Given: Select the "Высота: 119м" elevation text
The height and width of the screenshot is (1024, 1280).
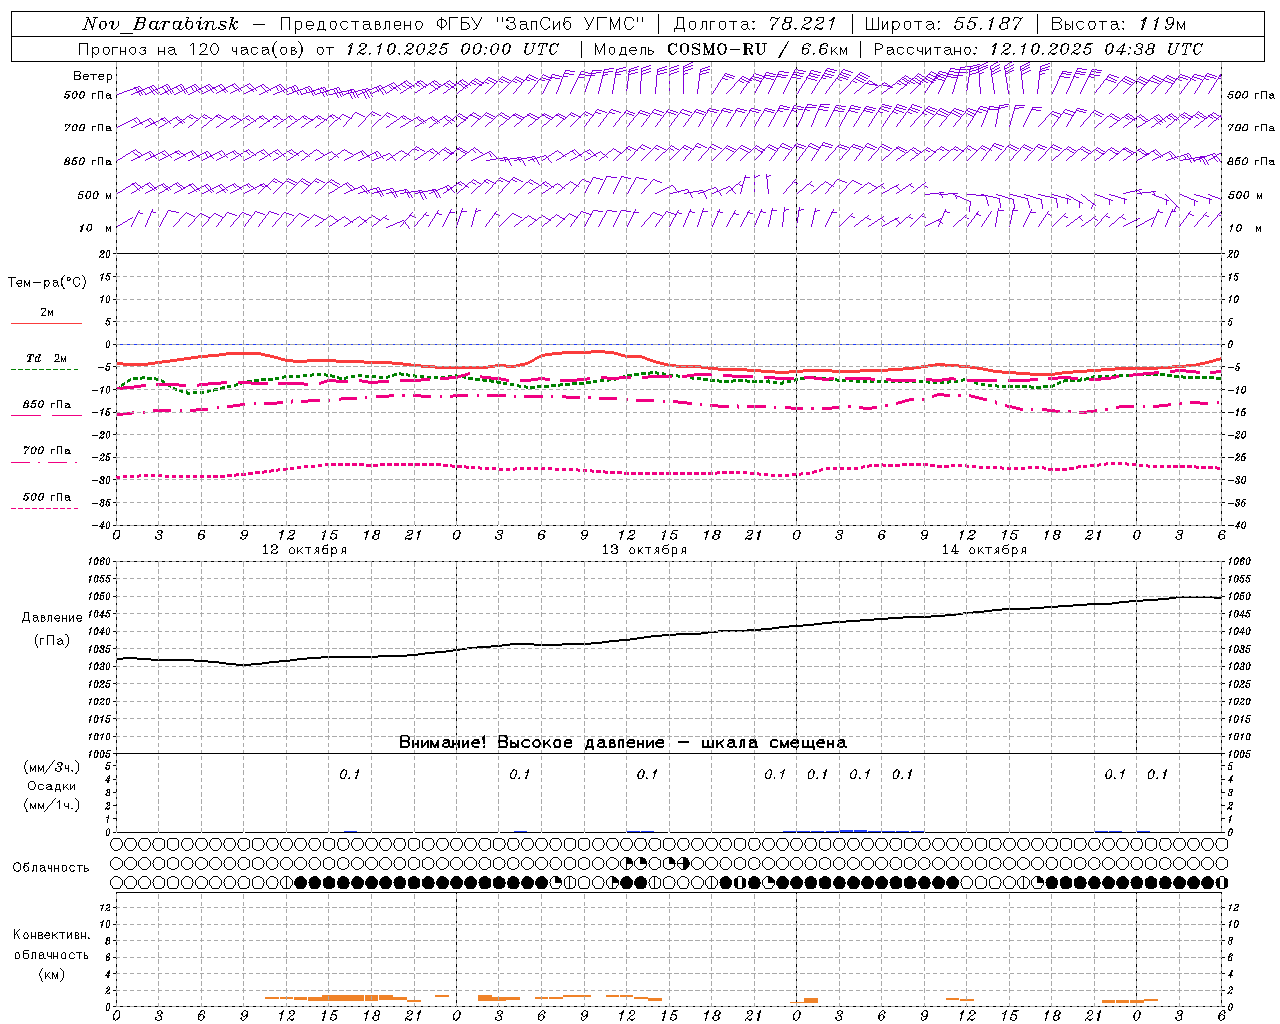Looking at the screenshot, I should (x=1118, y=24).
